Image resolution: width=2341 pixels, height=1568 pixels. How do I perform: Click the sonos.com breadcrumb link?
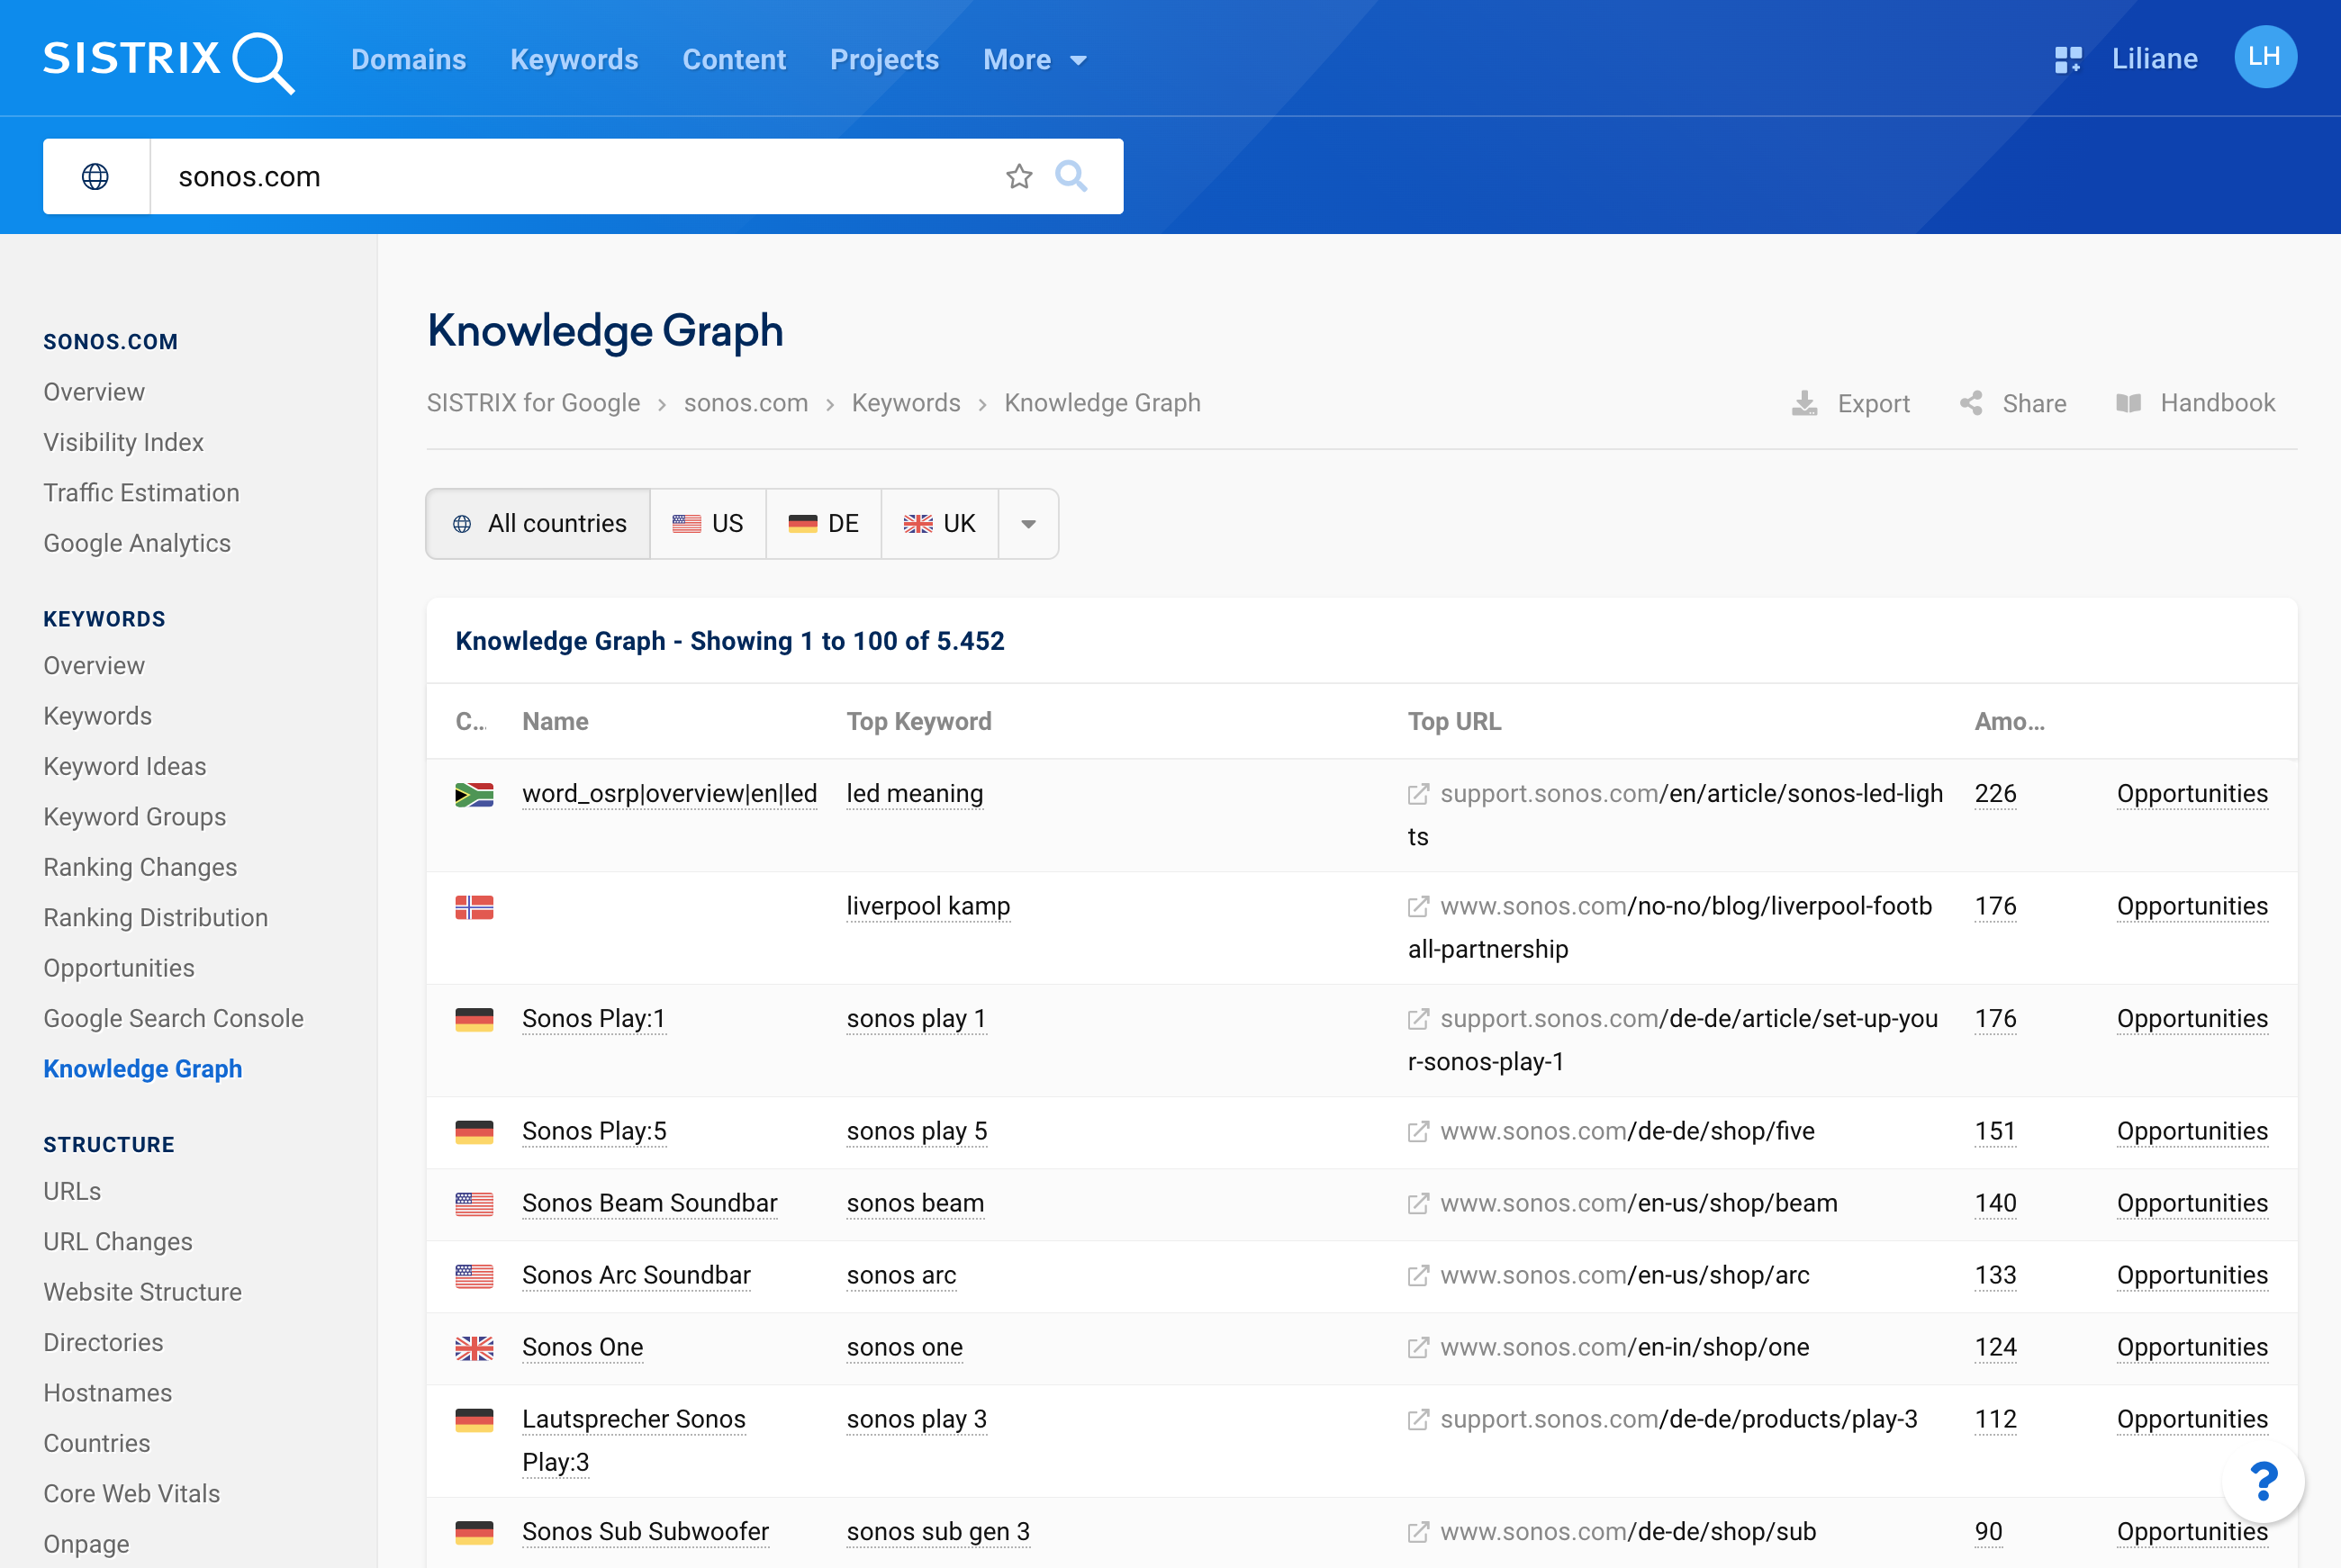(x=746, y=403)
